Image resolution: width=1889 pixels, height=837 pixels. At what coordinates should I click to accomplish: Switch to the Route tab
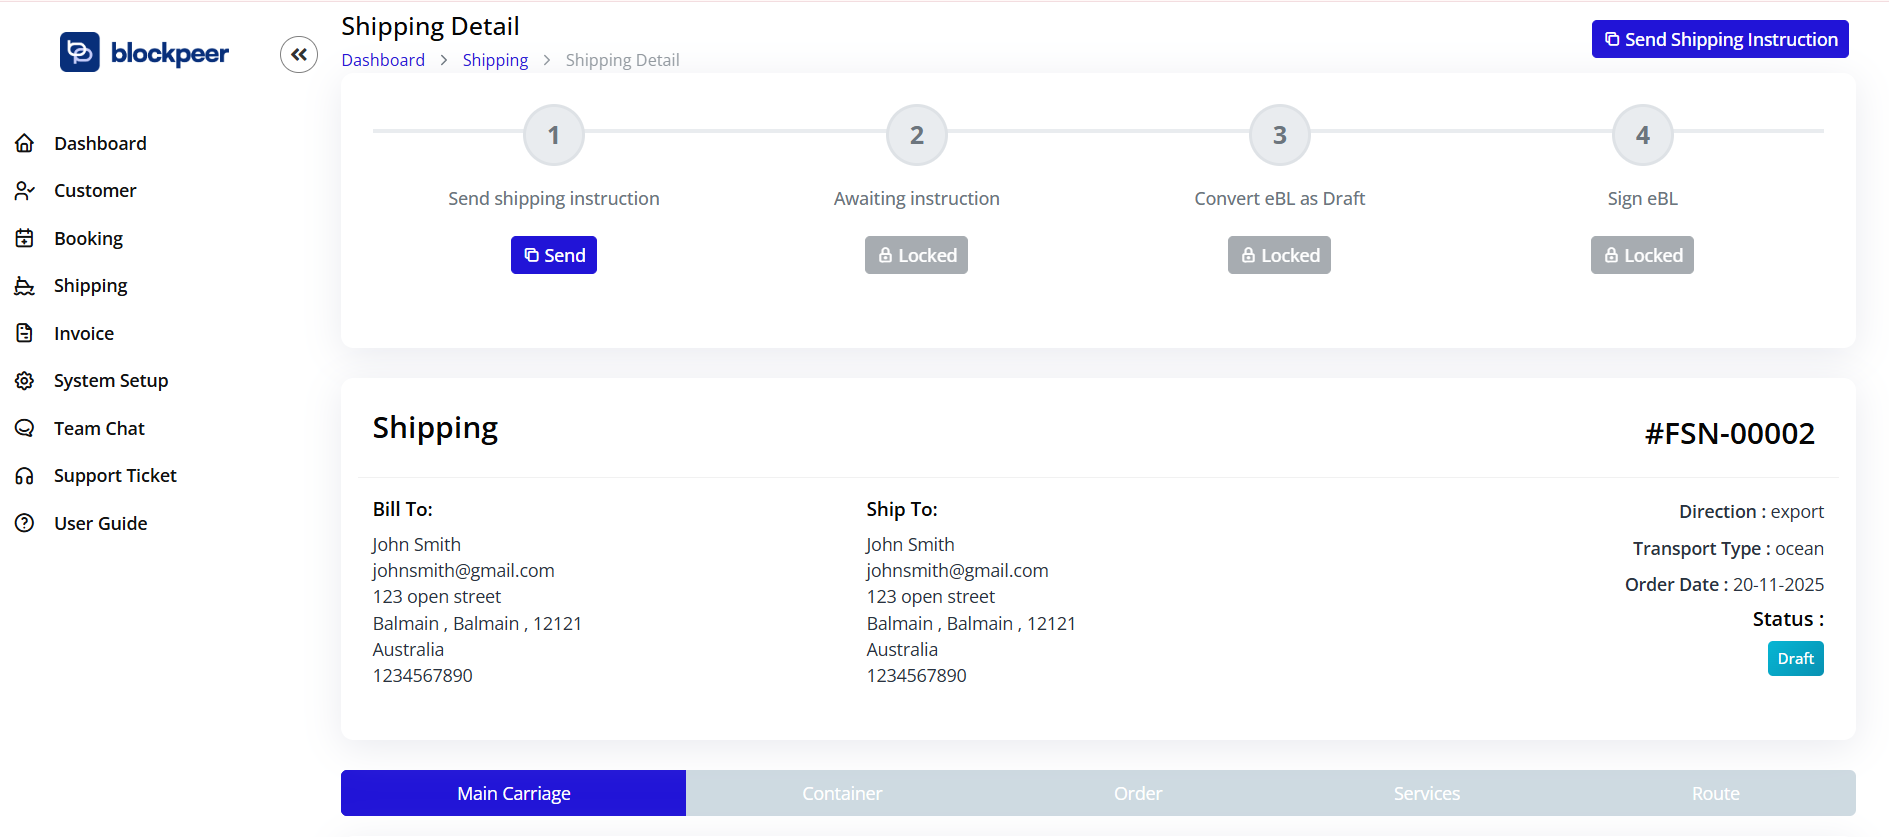[x=1715, y=793]
